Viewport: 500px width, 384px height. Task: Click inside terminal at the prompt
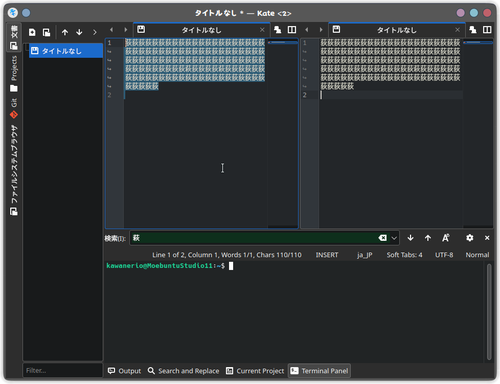(x=231, y=266)
